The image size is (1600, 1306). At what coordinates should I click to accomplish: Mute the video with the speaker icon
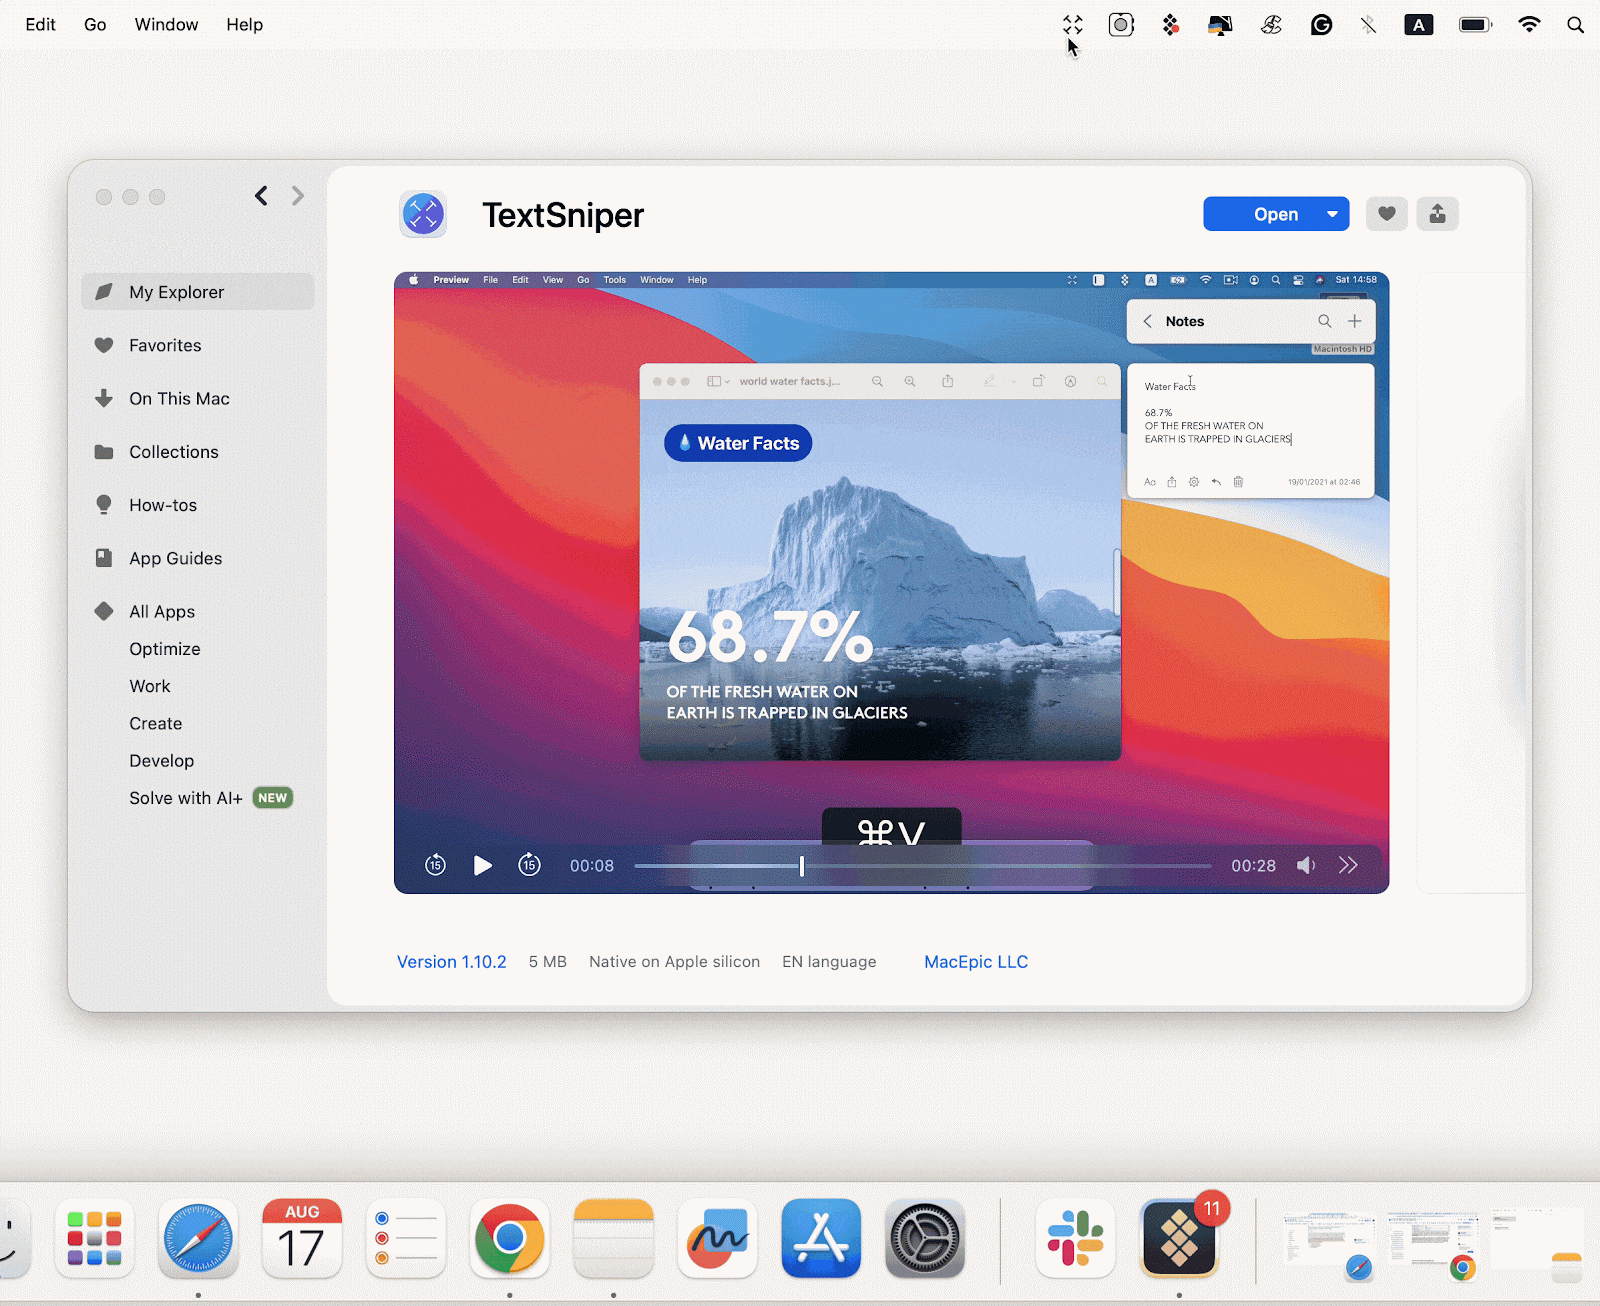tap(1306, 865)
